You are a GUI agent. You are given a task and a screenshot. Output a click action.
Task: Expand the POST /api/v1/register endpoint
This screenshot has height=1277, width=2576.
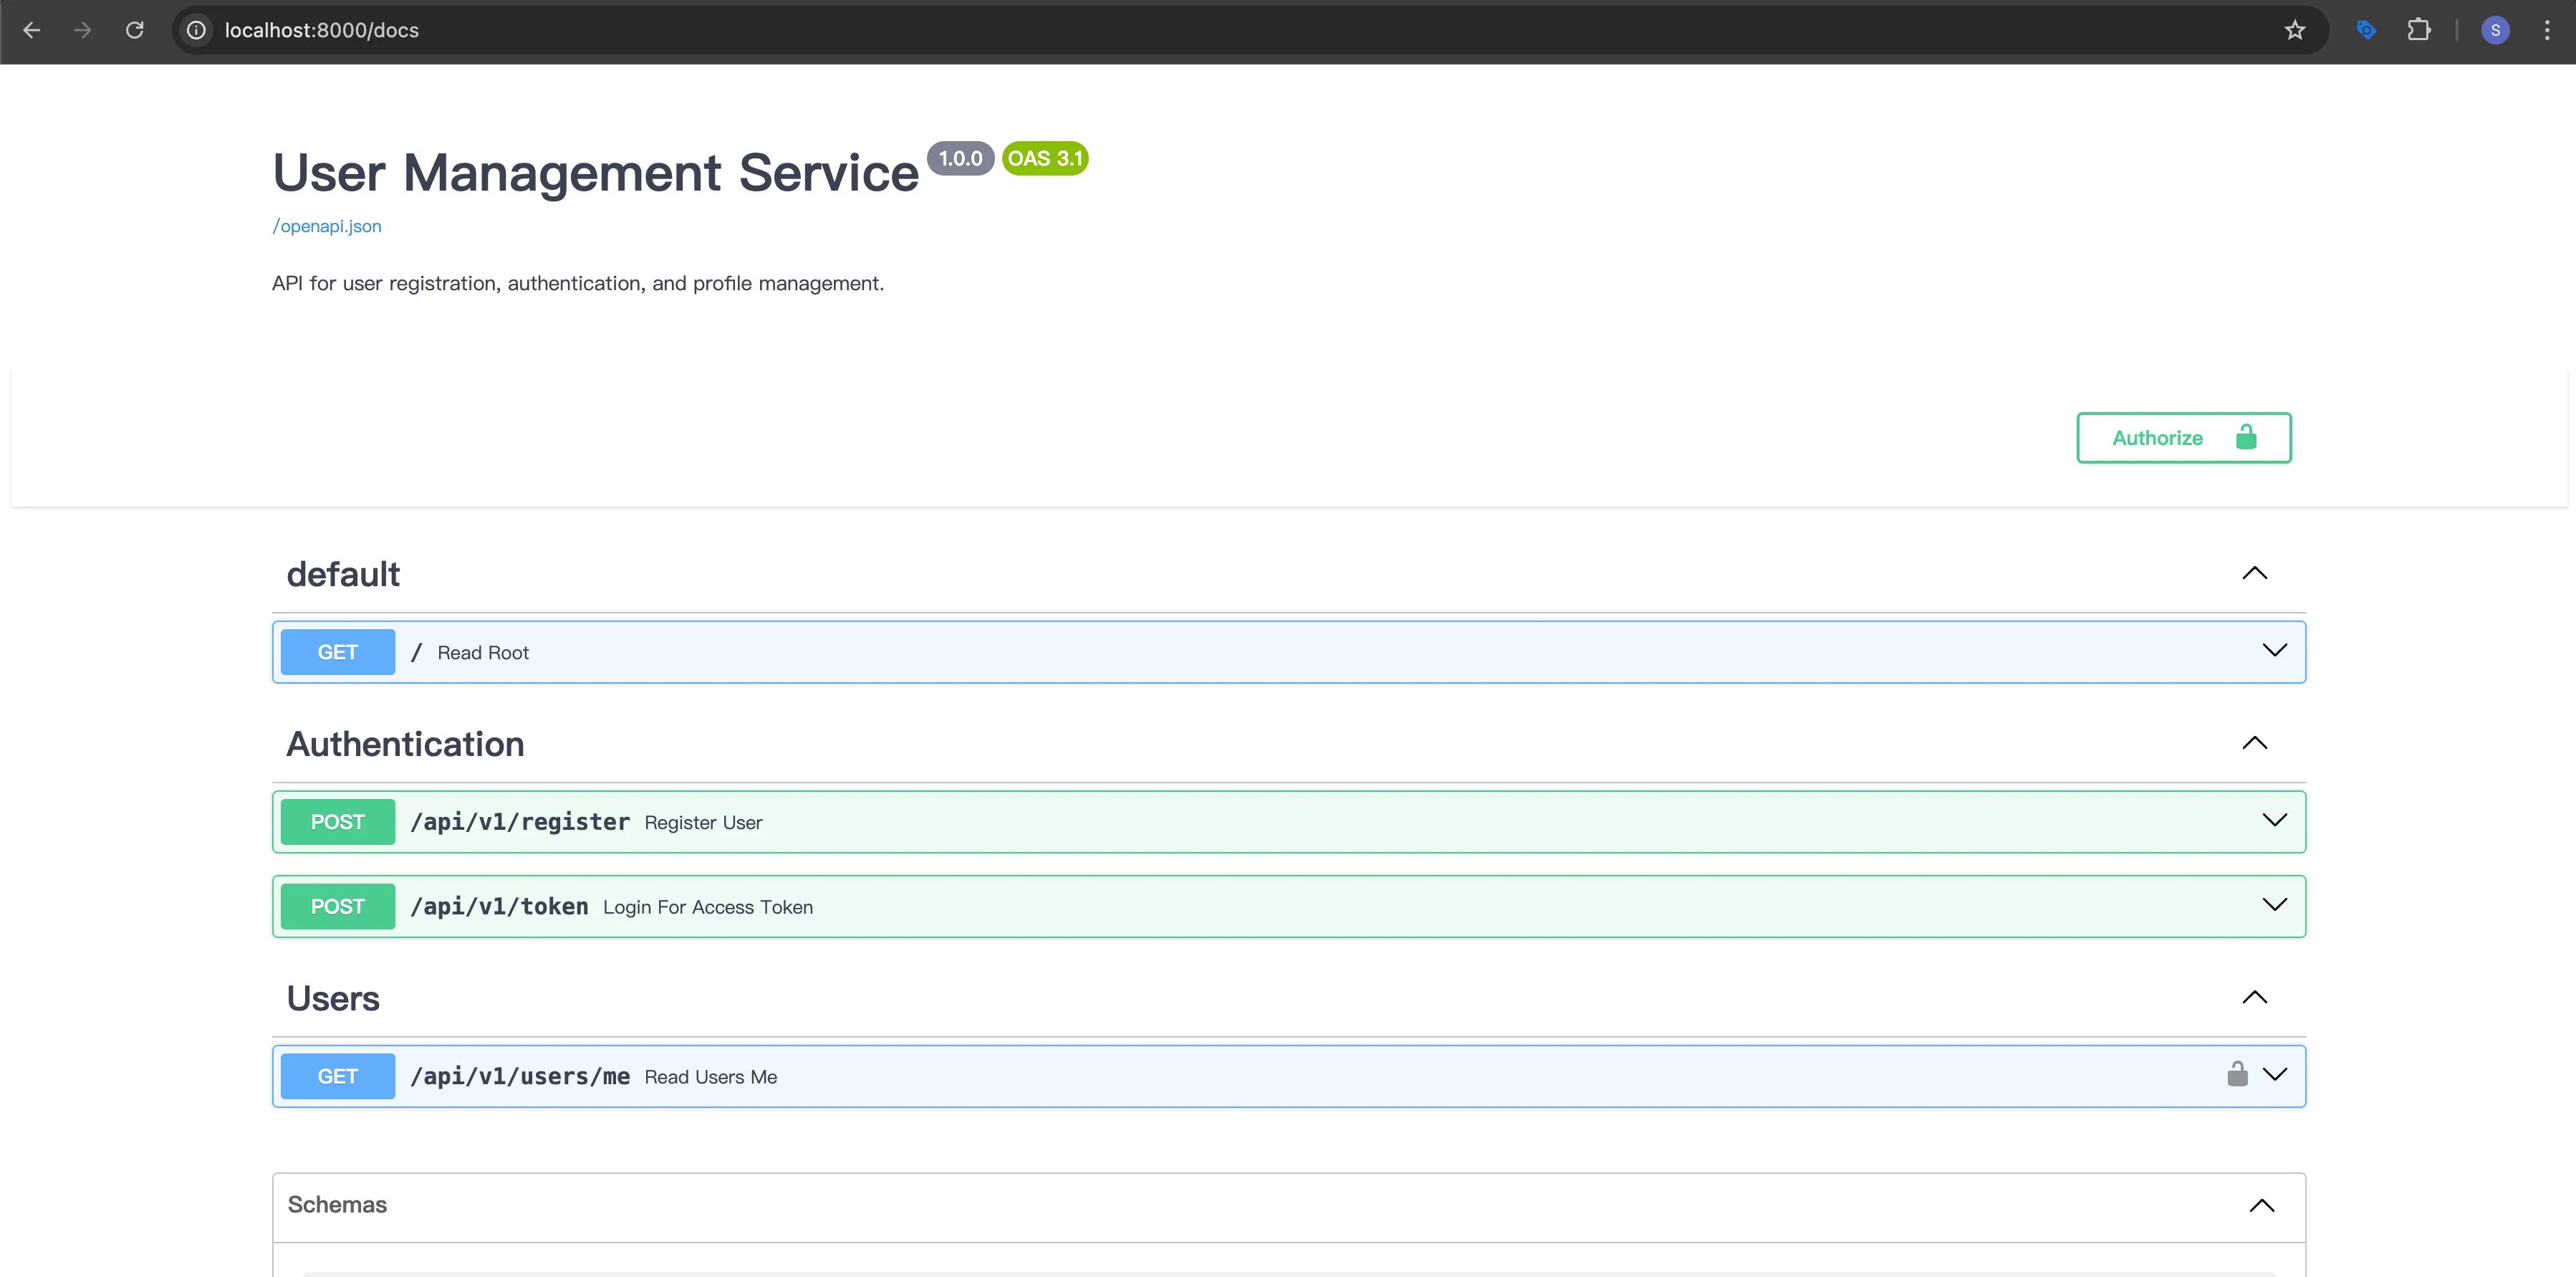2274,821
